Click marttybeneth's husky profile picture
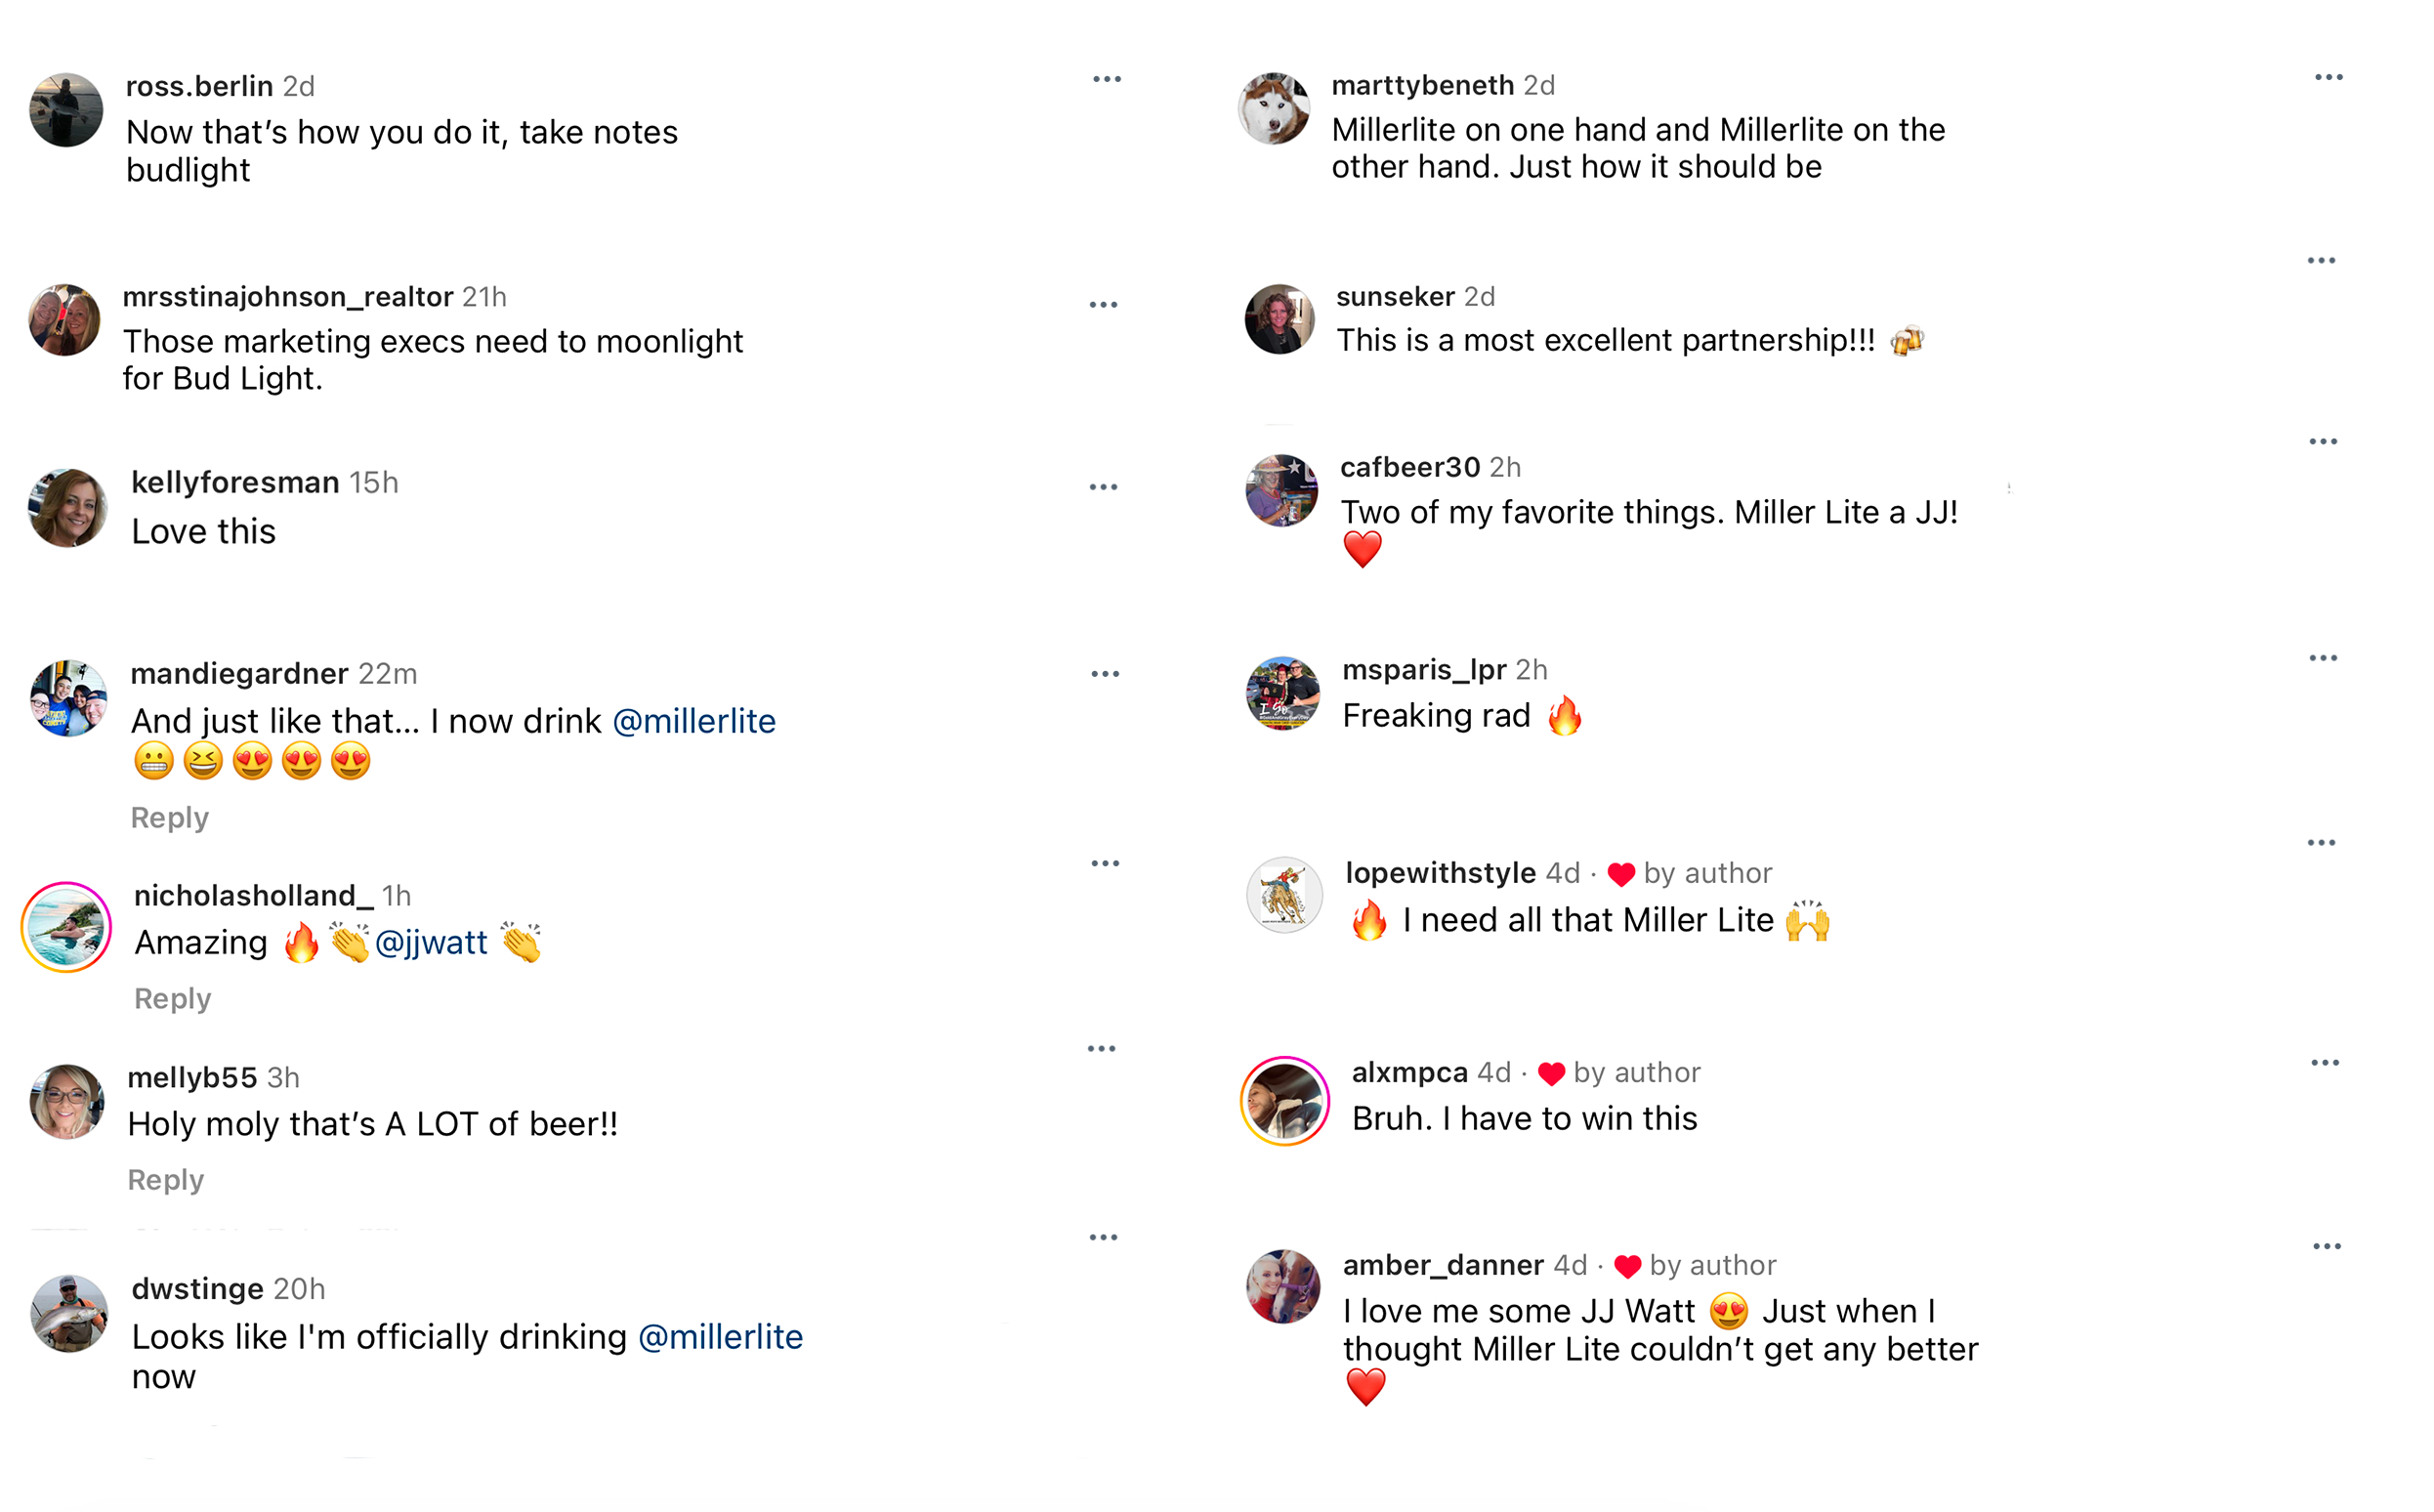Viewport: 2434px width, 1512px height. (1273, 109)
